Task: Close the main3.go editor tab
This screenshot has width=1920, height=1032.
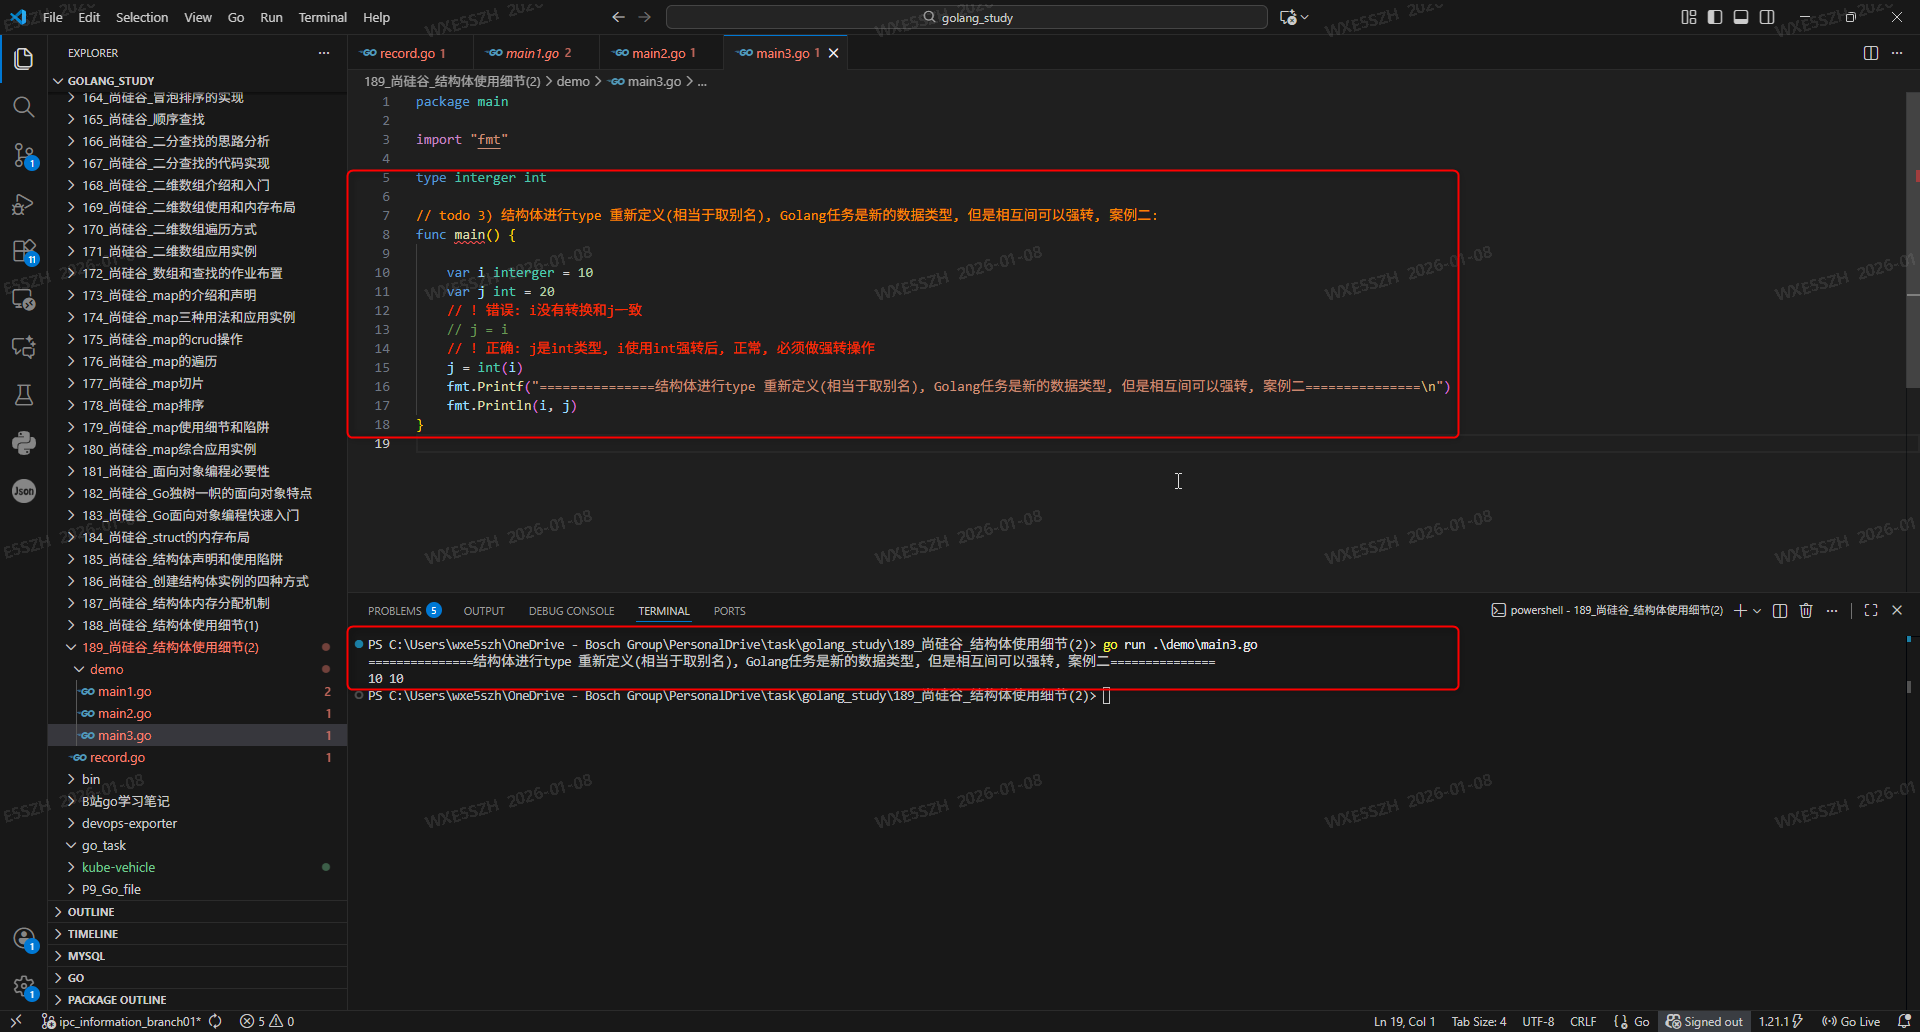Action: pyautogui.click(x=834, y=53)
